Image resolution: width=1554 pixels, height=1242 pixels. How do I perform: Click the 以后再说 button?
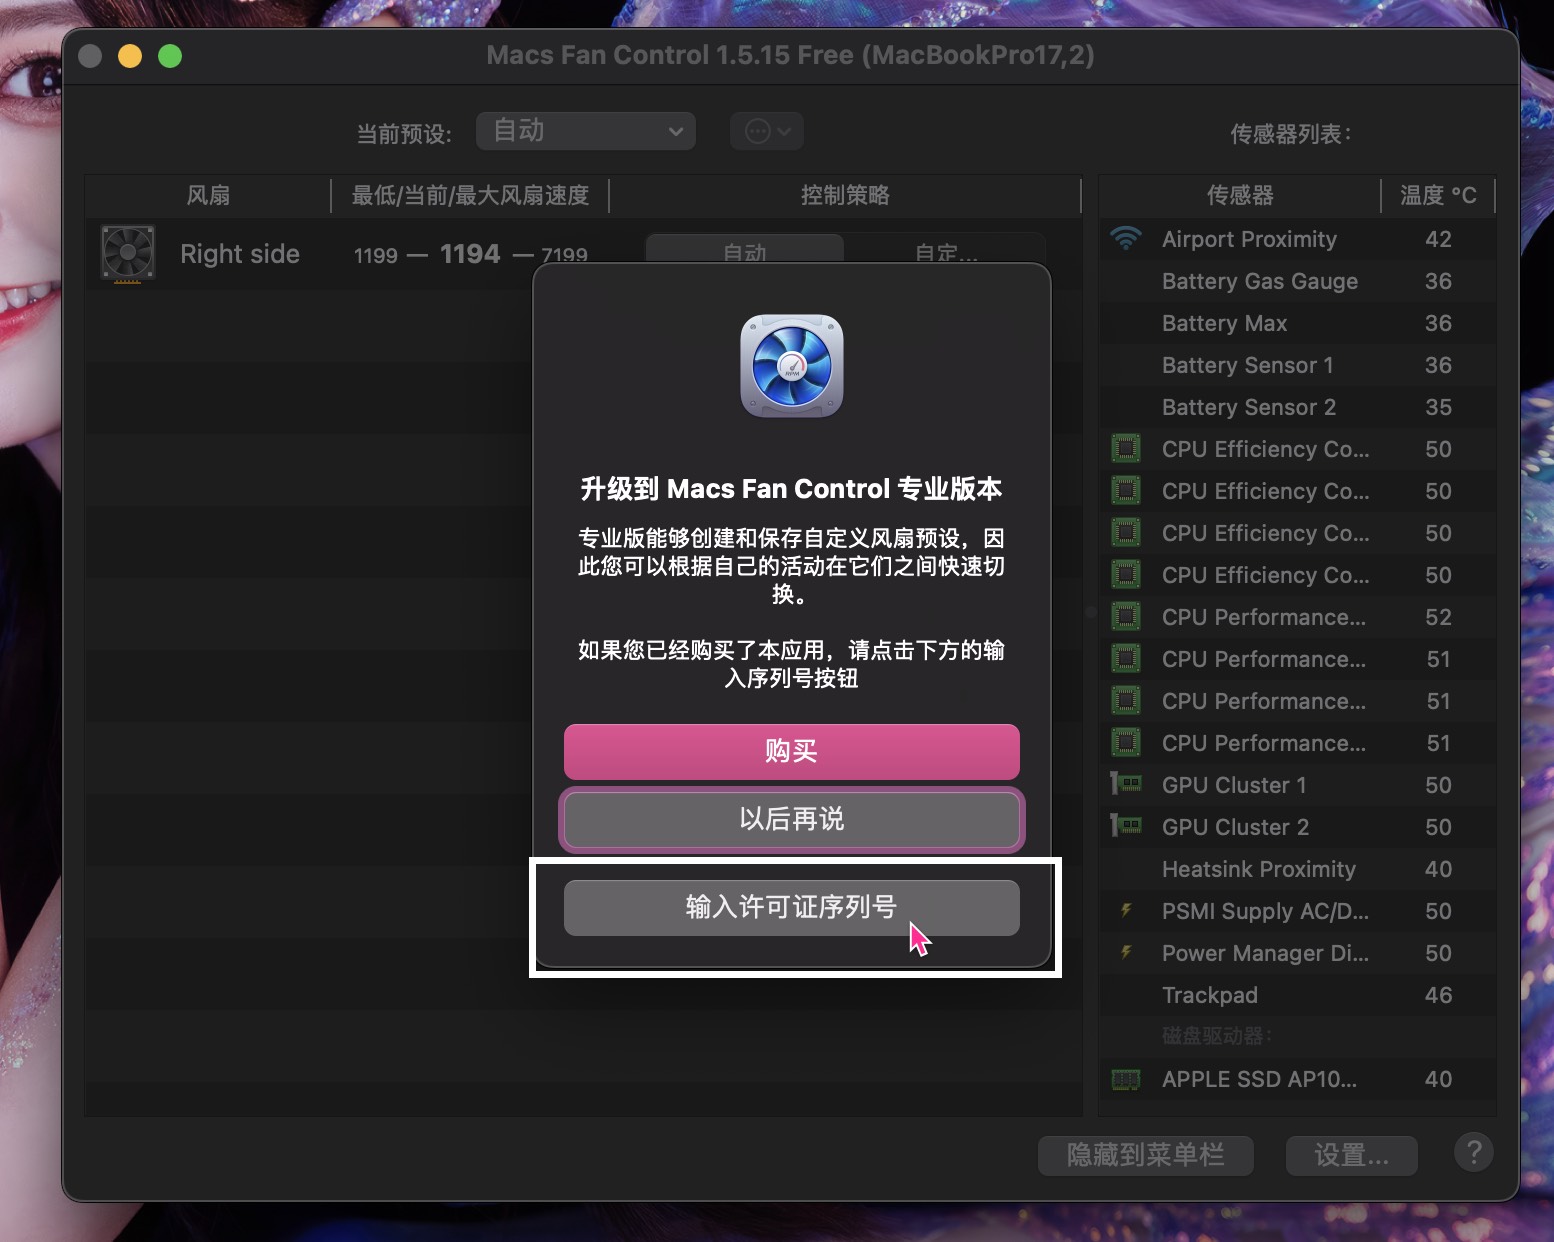pyautogui.click(x=791, y=820)
